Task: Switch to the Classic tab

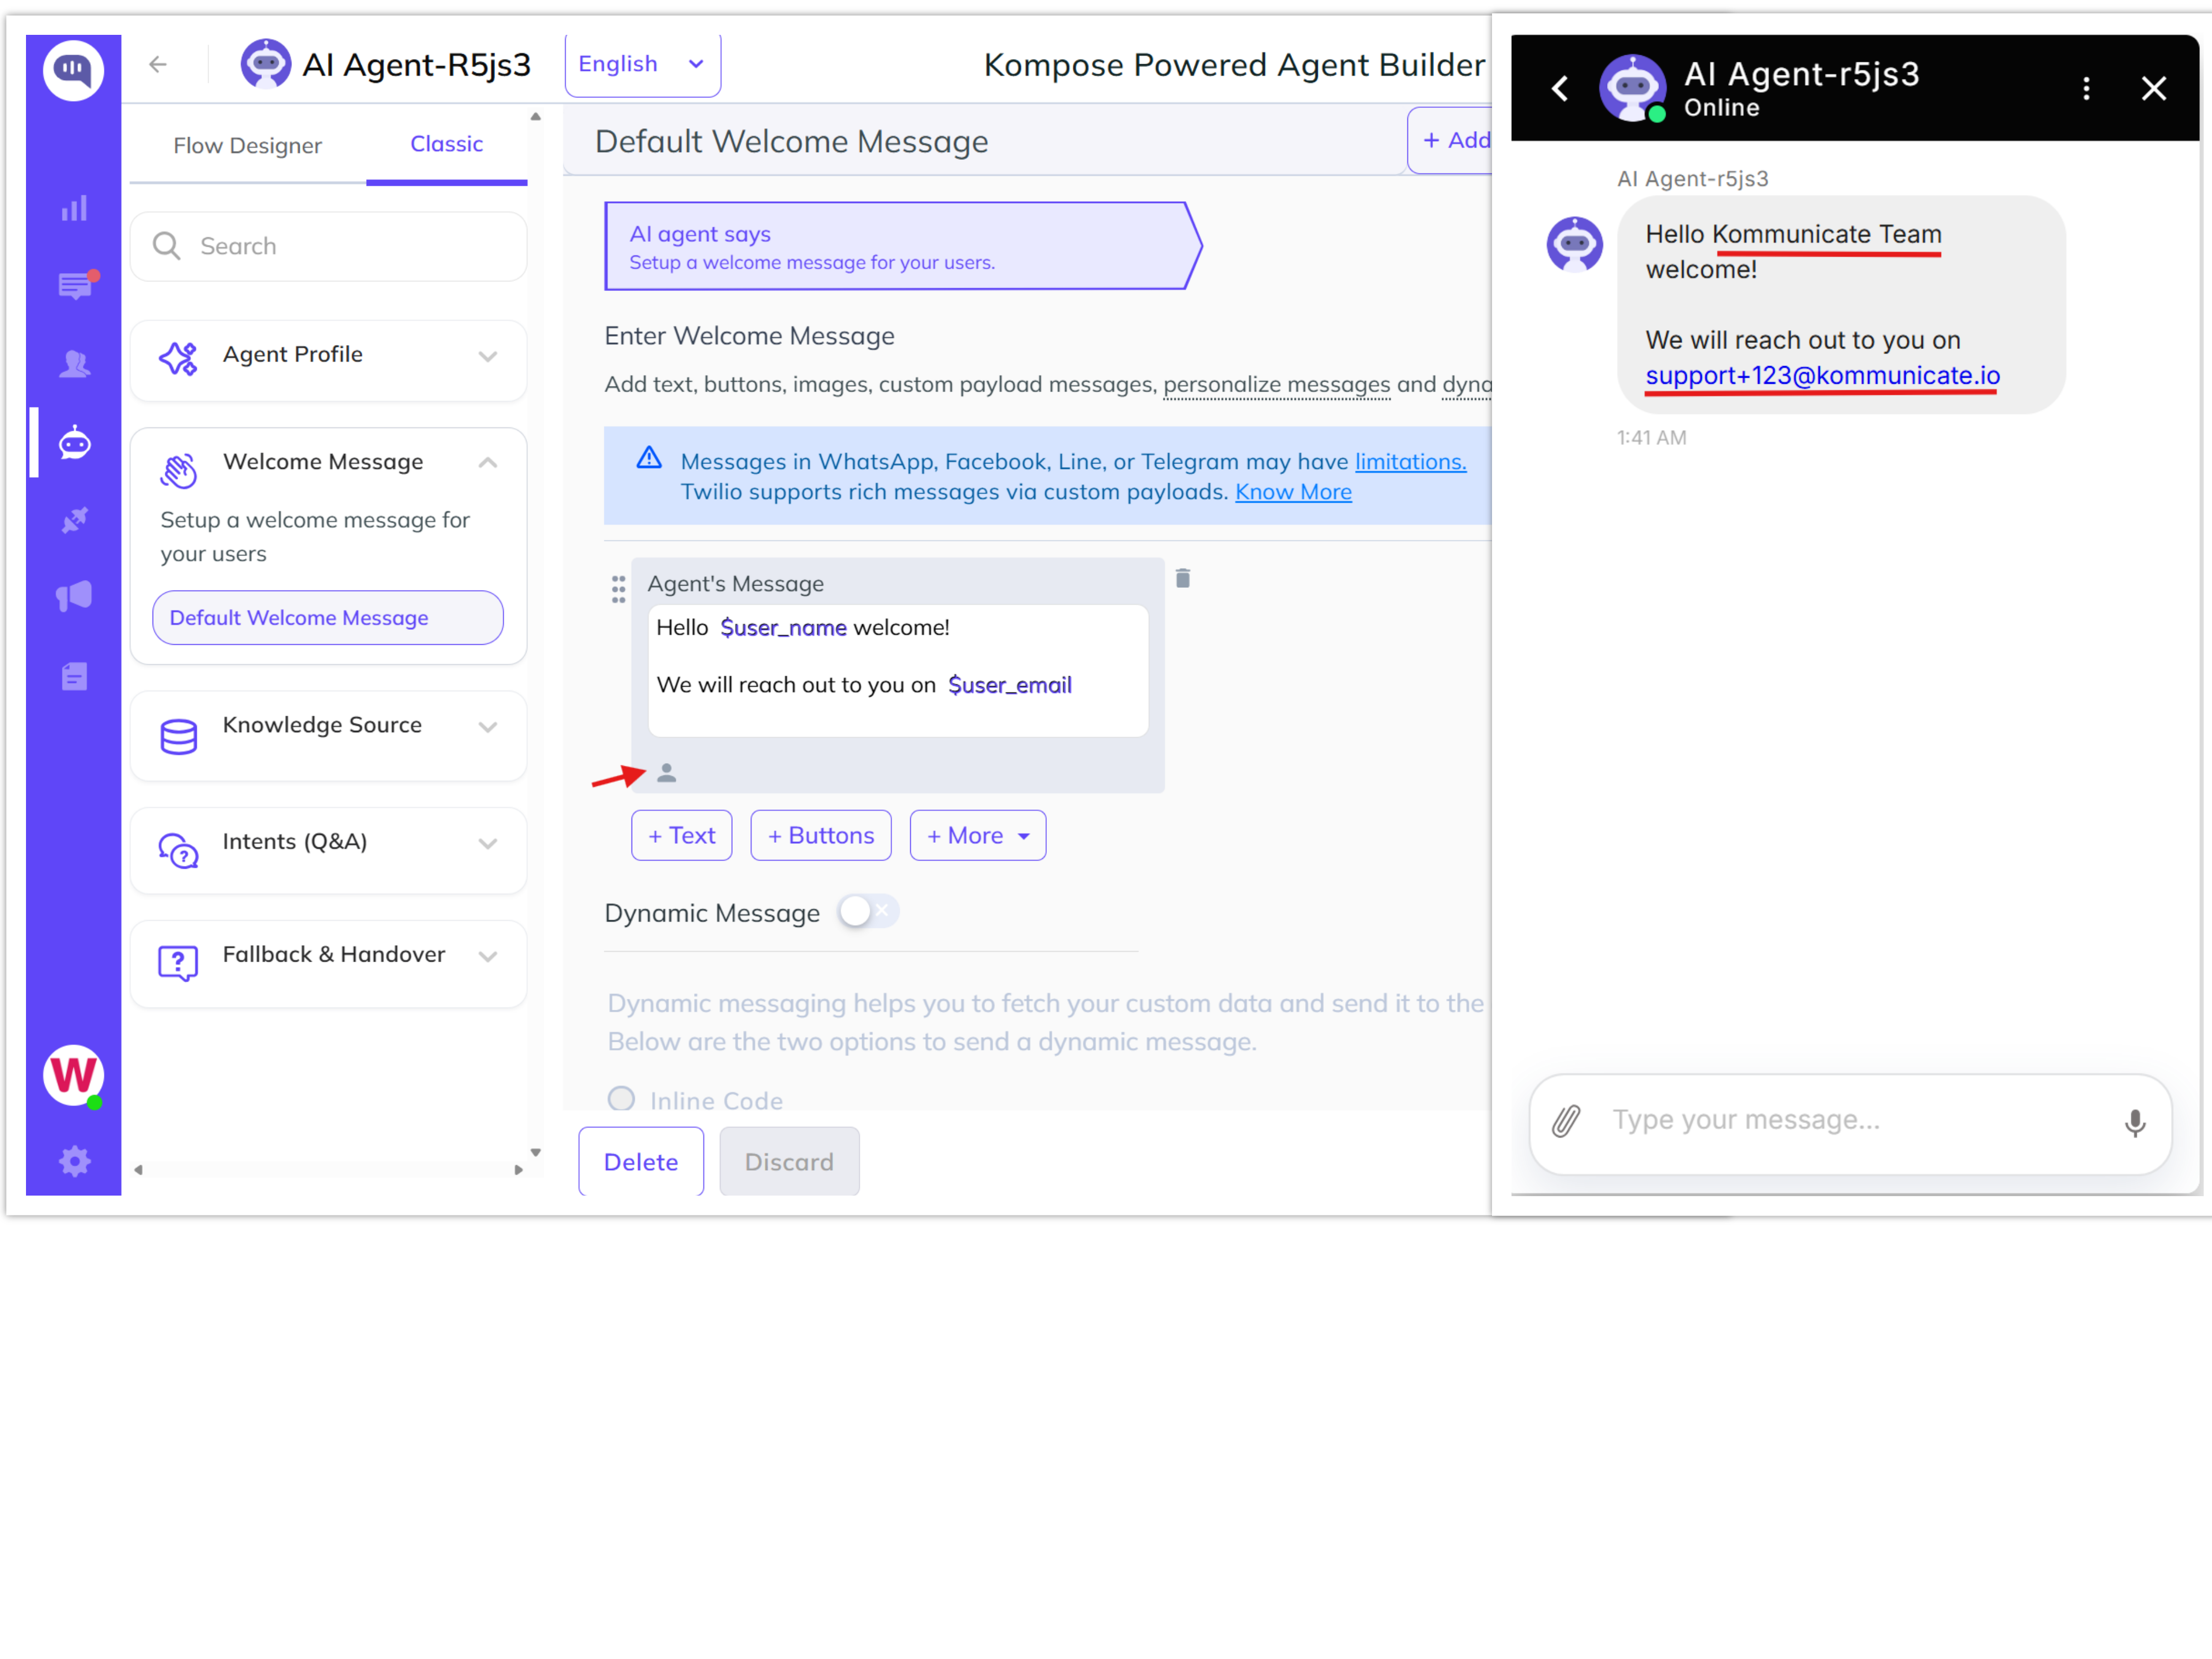Action: tap(446, 145)
